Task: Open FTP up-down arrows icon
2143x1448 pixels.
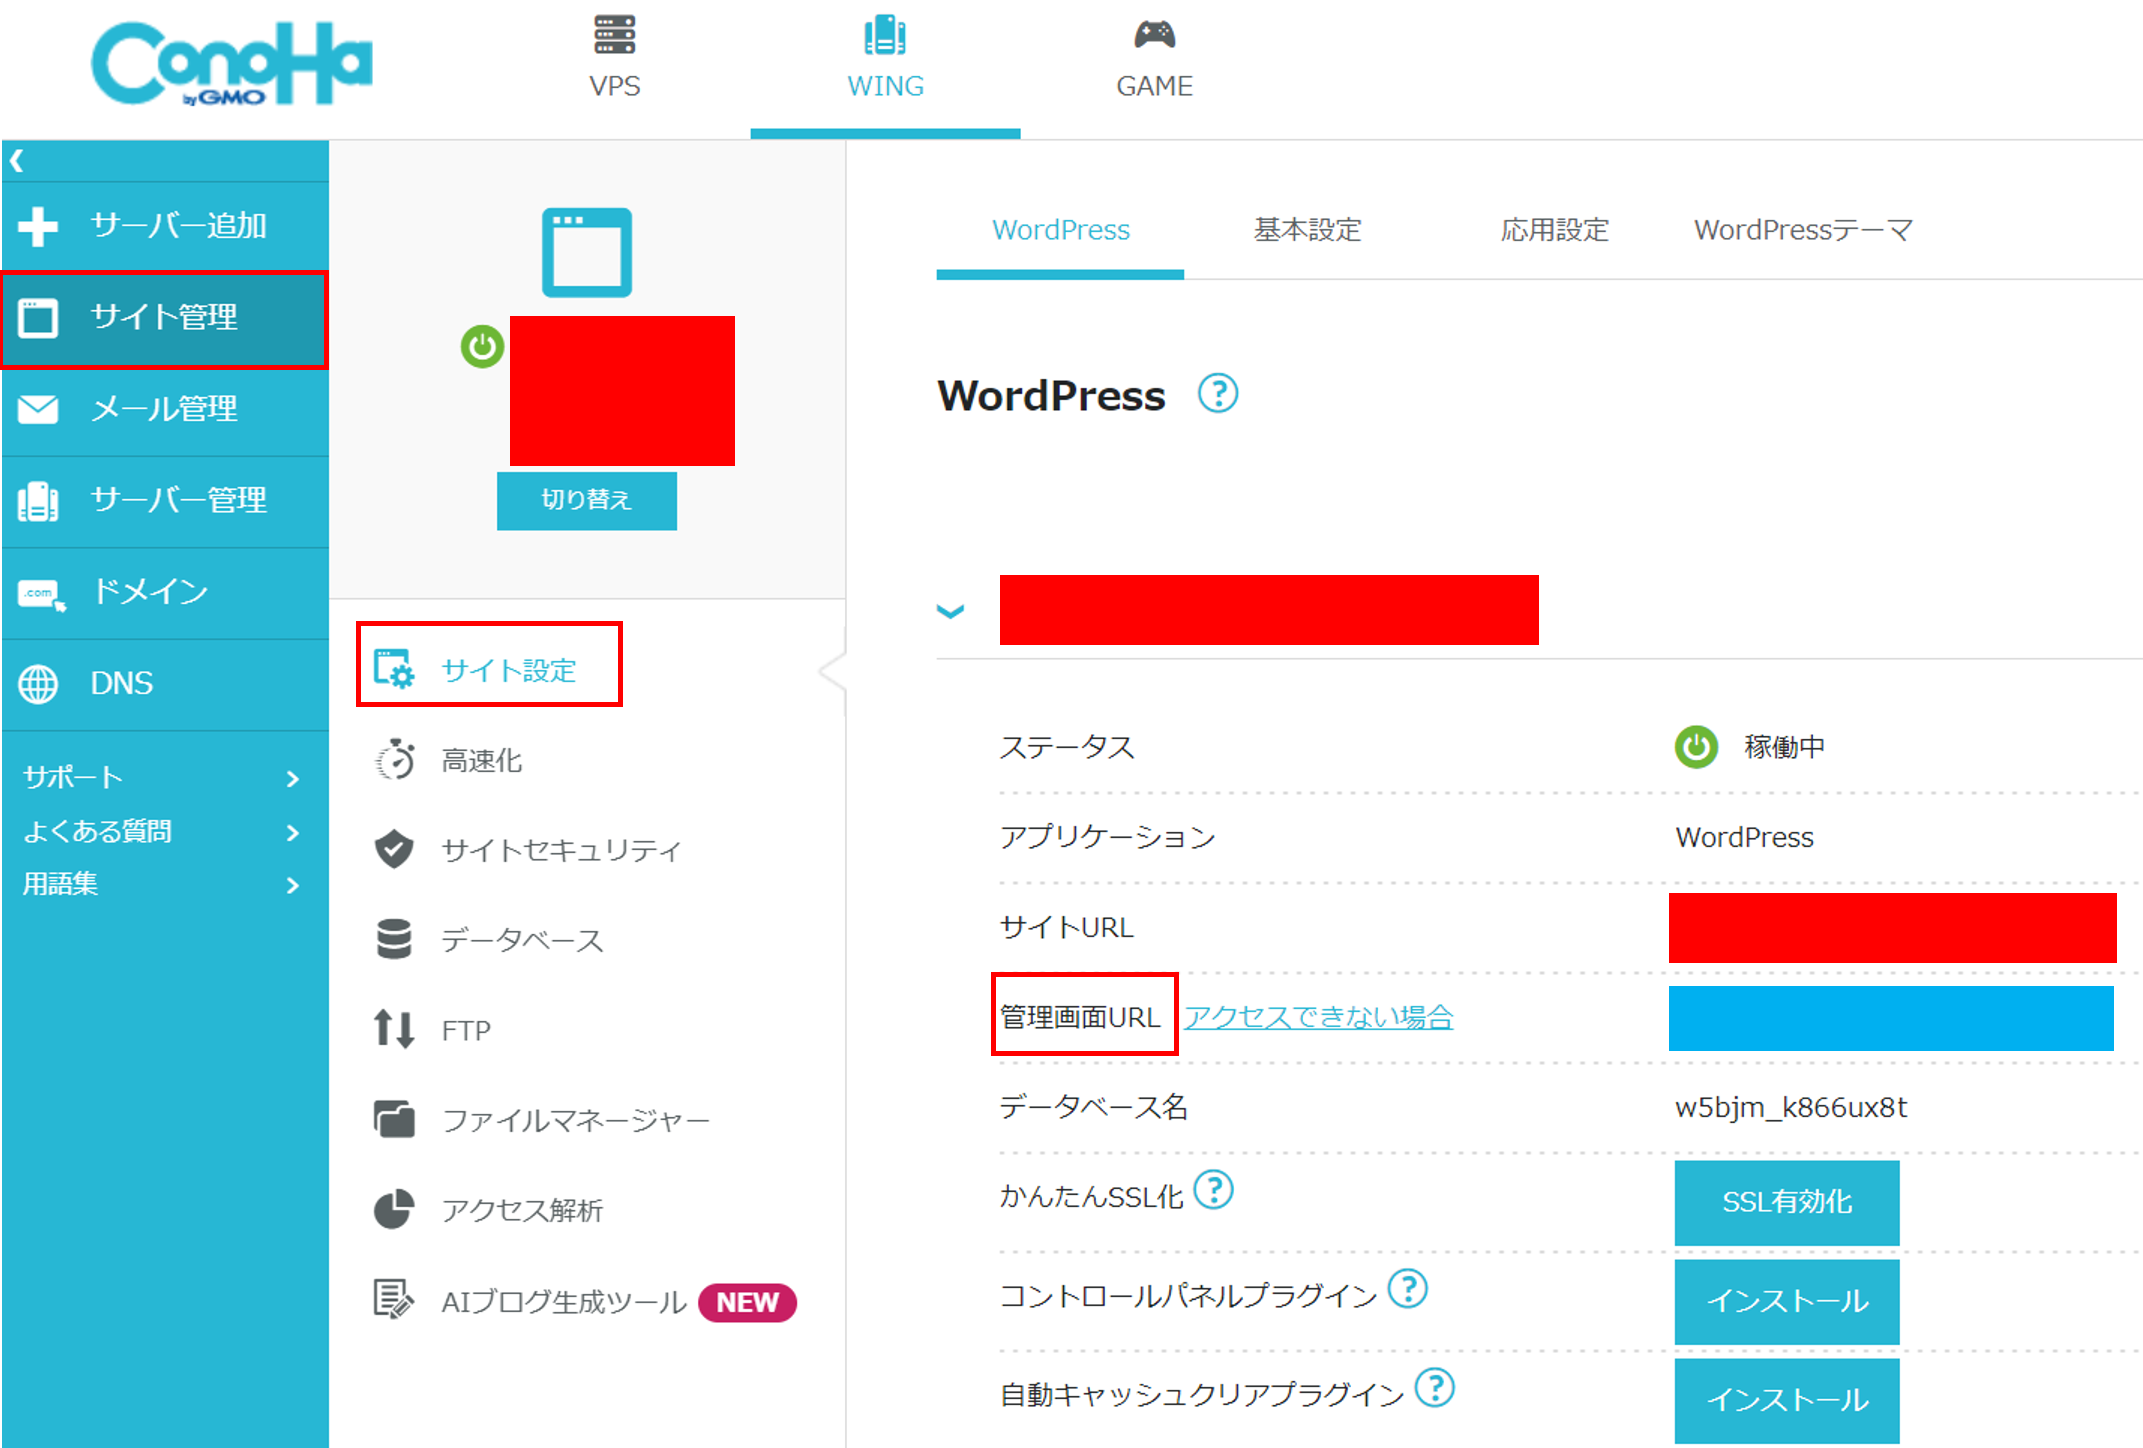Action: click(x=394, y=1029)
